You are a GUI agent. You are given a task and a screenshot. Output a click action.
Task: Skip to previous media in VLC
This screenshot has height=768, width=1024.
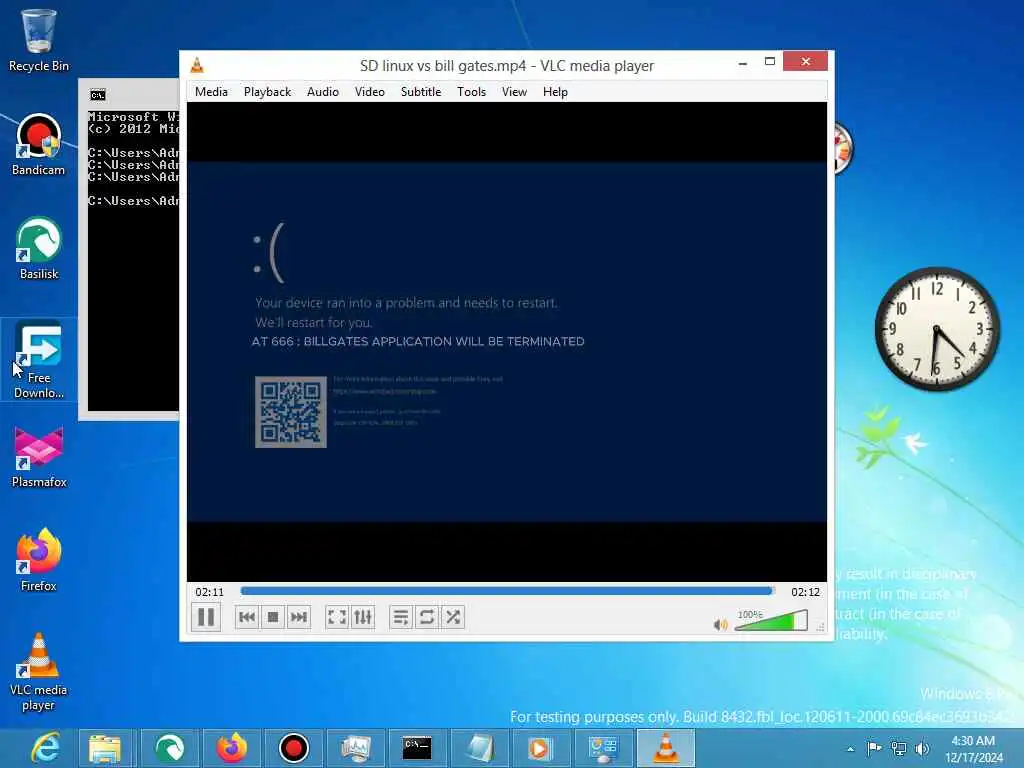pos(247,617)
